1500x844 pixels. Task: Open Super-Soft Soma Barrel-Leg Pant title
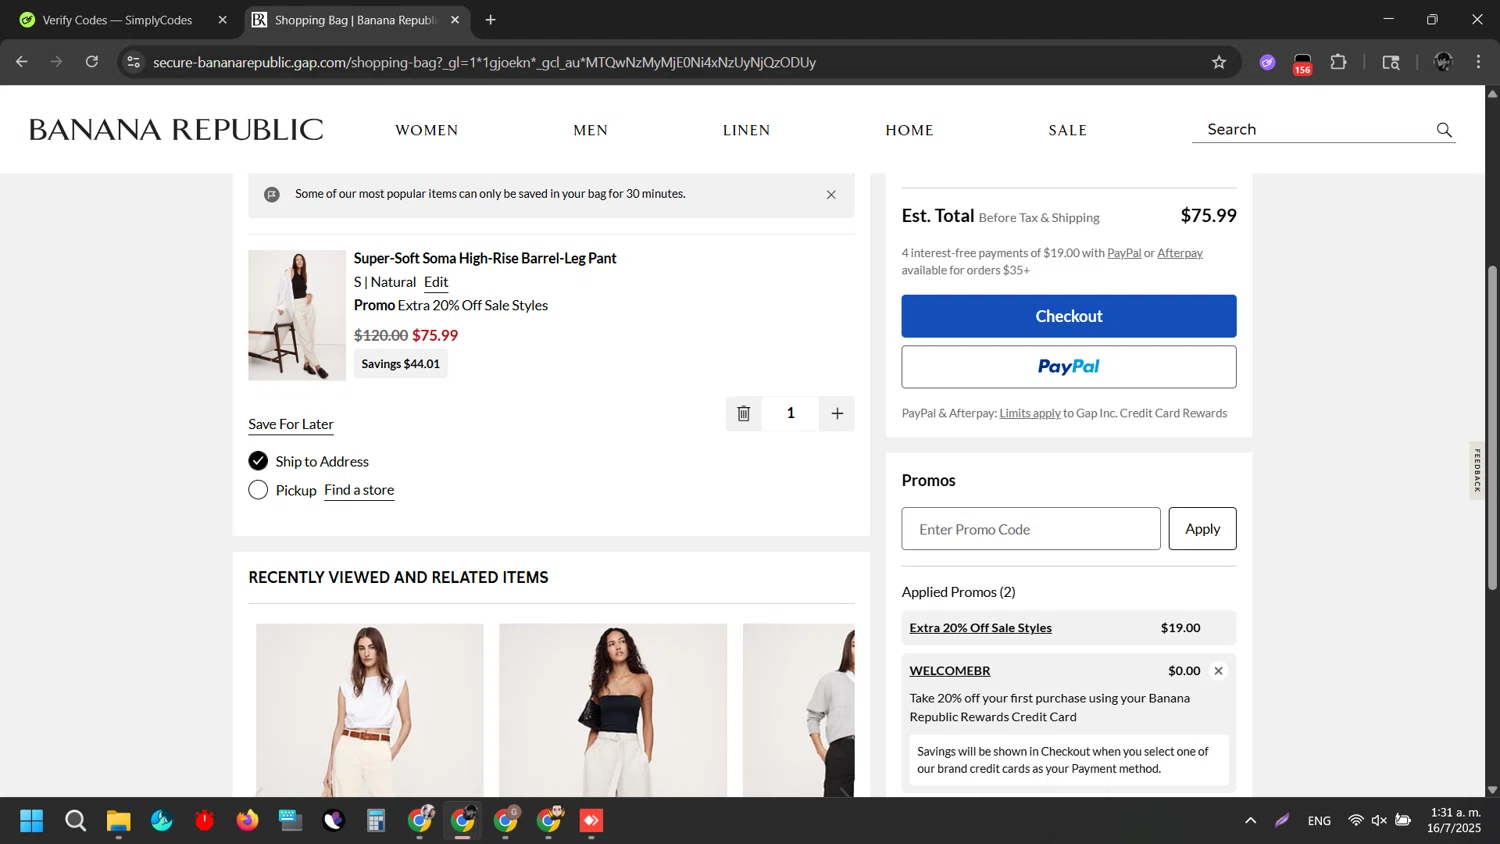coord(485,258)
